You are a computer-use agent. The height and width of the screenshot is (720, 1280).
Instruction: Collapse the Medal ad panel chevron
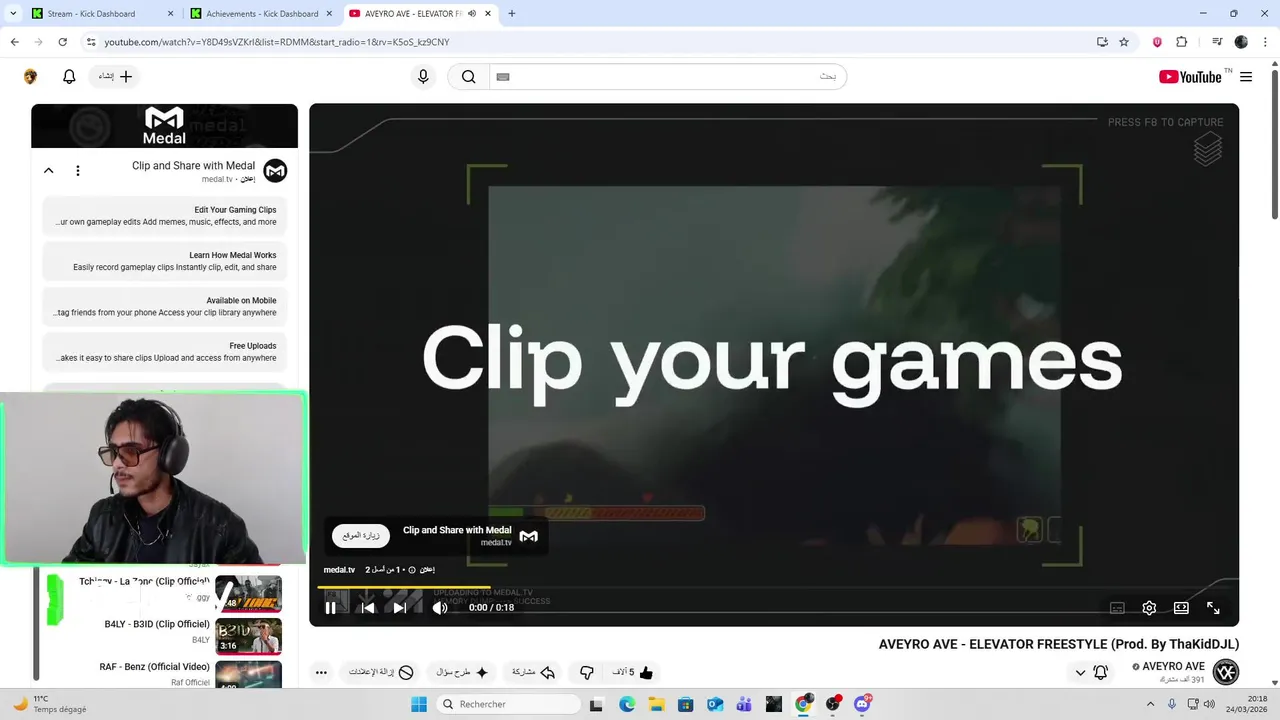[x=48, y=171]
